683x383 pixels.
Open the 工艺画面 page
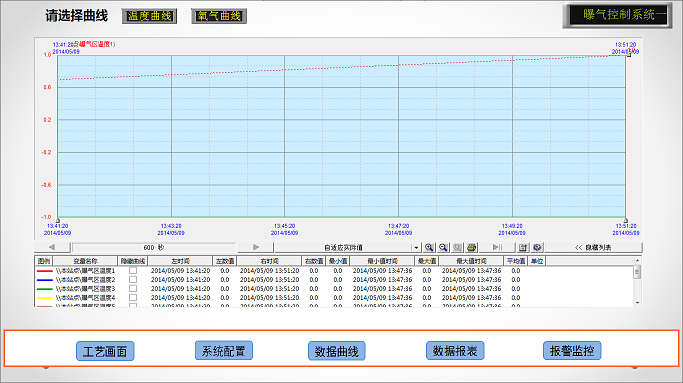(105, 351)
